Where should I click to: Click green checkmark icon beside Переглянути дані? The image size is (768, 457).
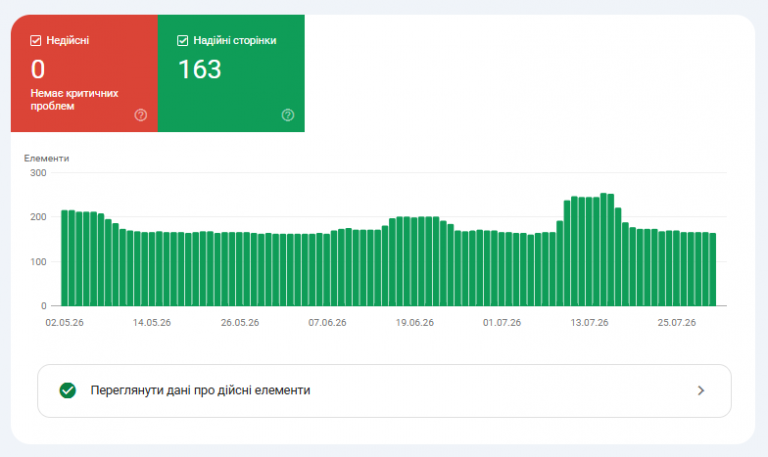68,390
